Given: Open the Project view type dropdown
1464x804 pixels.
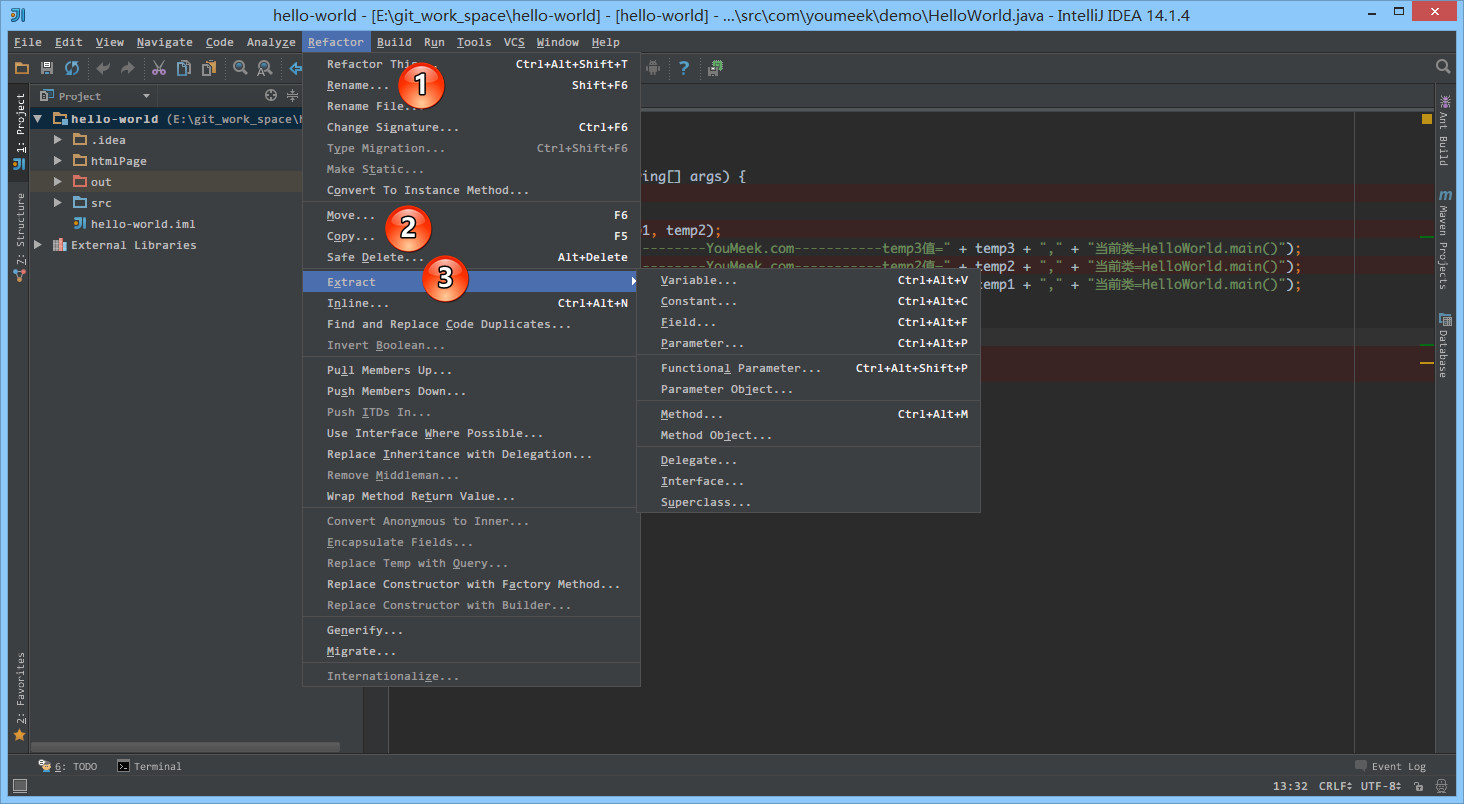Looking at the screenshot, I should (146, 96).
